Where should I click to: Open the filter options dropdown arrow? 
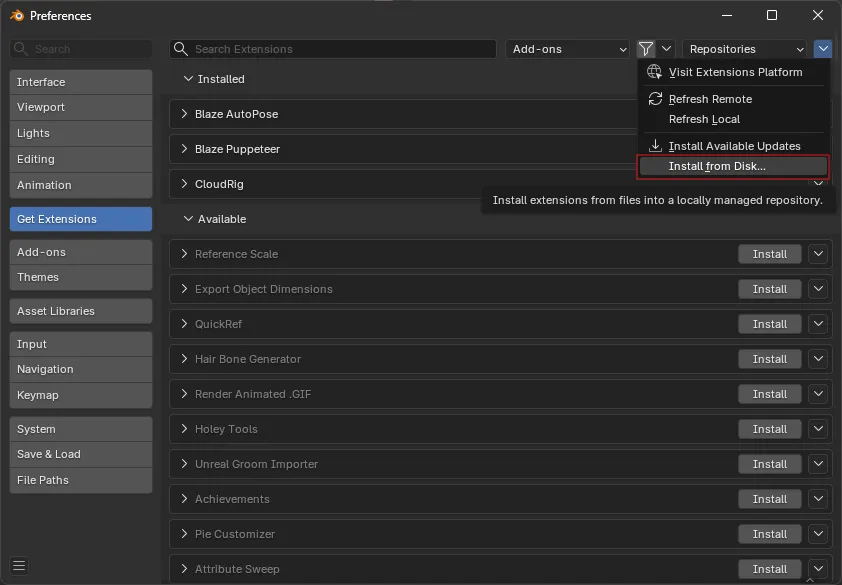(x=666, y=49)
